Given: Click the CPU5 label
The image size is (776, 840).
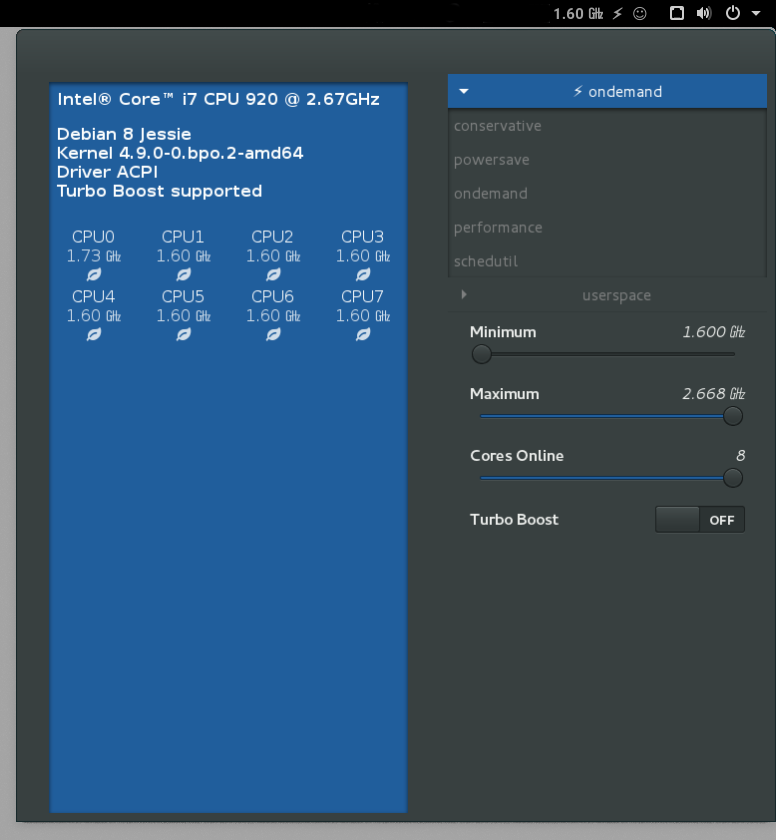Looking at the screenshot, I should pyautogui.click(x=183, y=297).
